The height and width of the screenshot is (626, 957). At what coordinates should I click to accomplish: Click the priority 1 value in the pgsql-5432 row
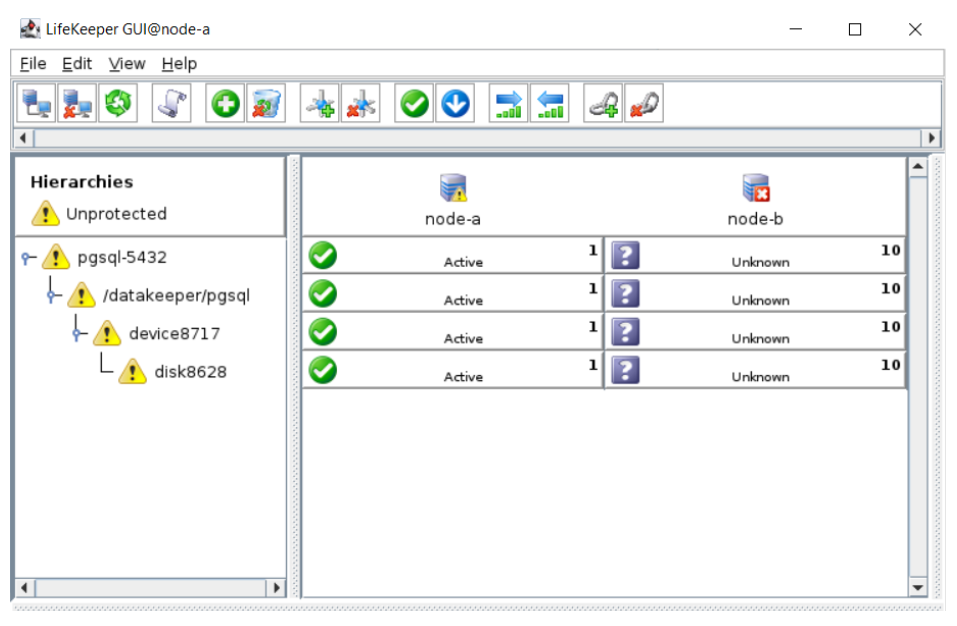(593, 250)
